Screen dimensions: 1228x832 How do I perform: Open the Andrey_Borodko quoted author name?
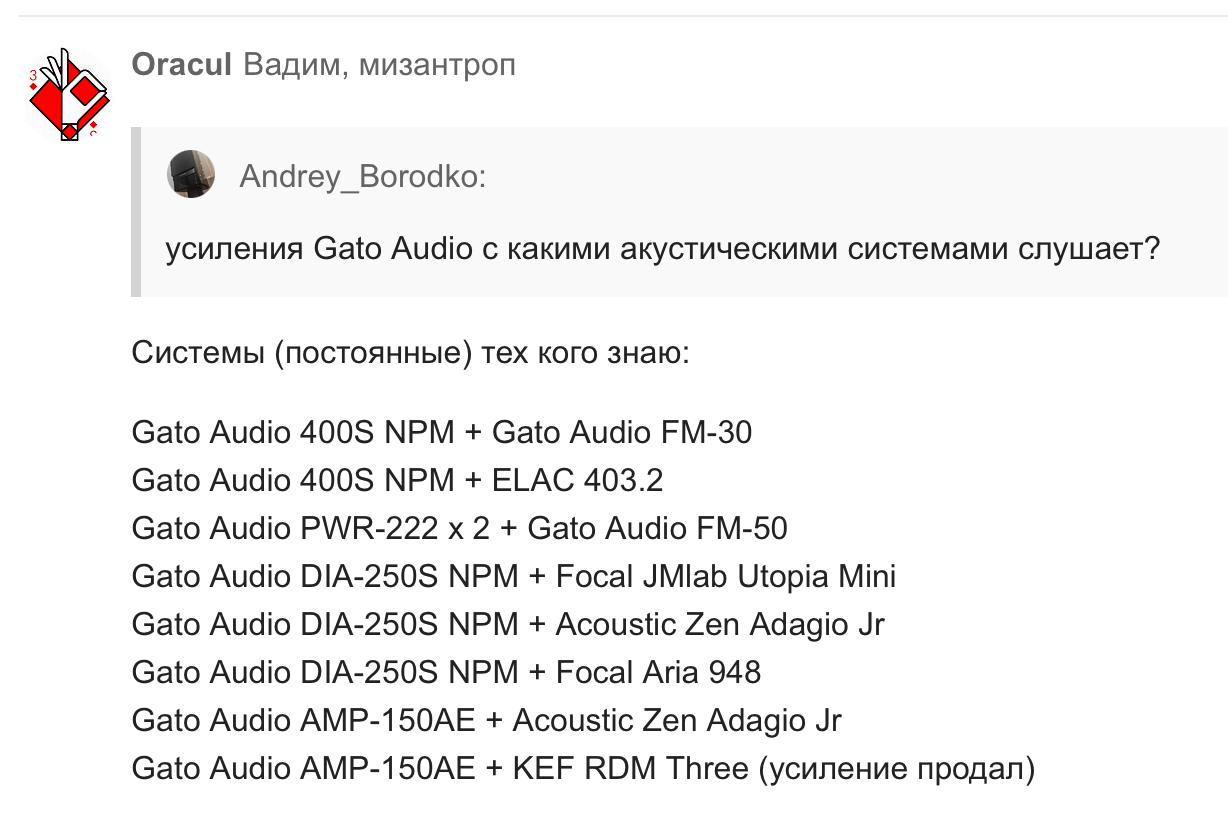point(363,177)
